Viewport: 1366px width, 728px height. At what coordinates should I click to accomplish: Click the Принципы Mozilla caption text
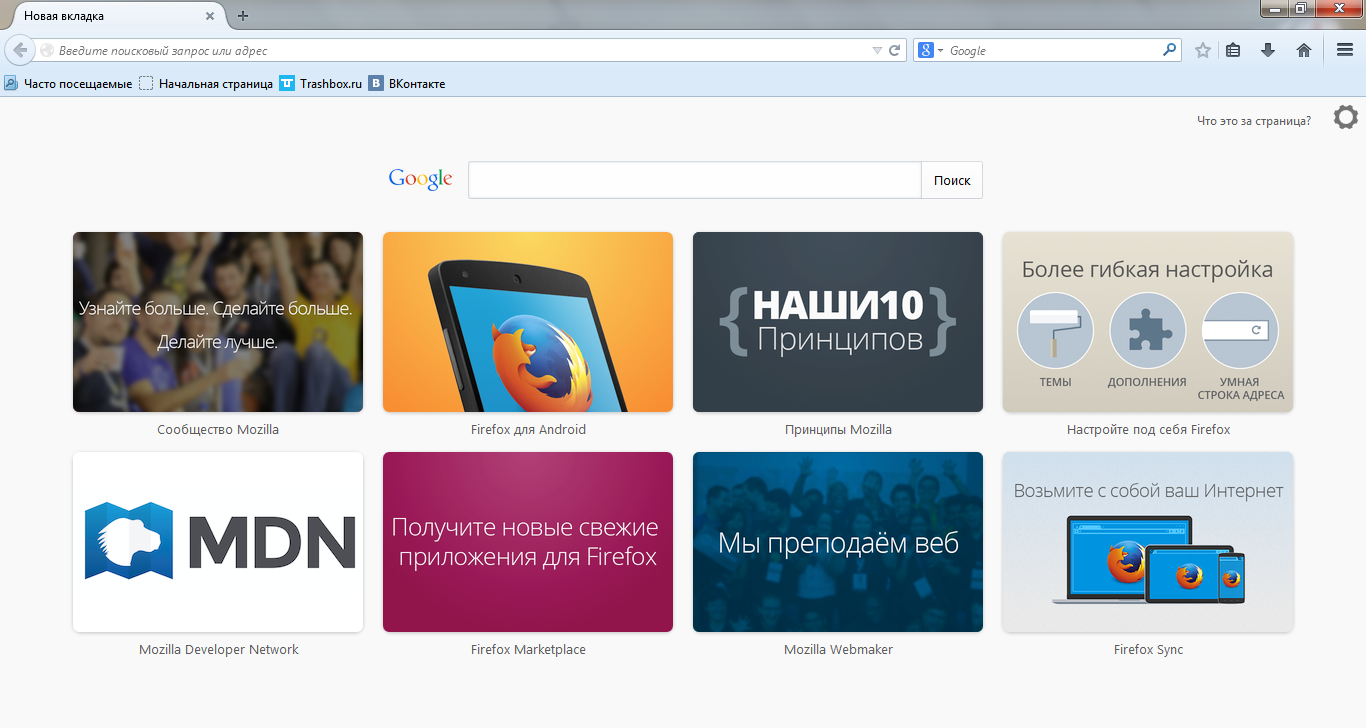[838, 430]
